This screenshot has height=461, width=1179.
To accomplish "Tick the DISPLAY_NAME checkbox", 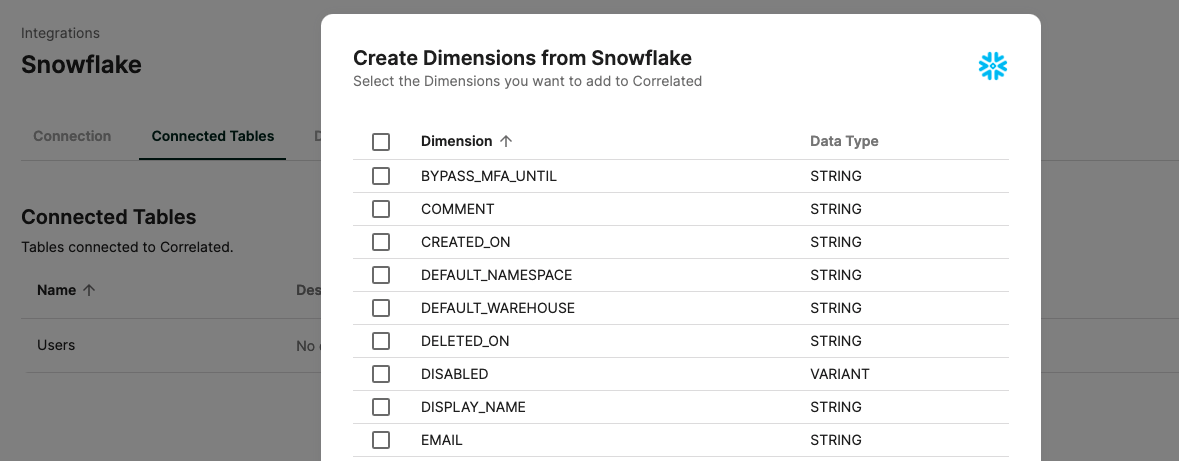I will [x=381, y=407].
